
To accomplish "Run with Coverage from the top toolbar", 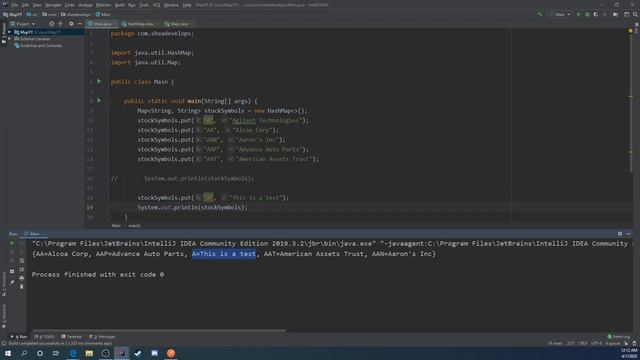I will tap(596, 14).
